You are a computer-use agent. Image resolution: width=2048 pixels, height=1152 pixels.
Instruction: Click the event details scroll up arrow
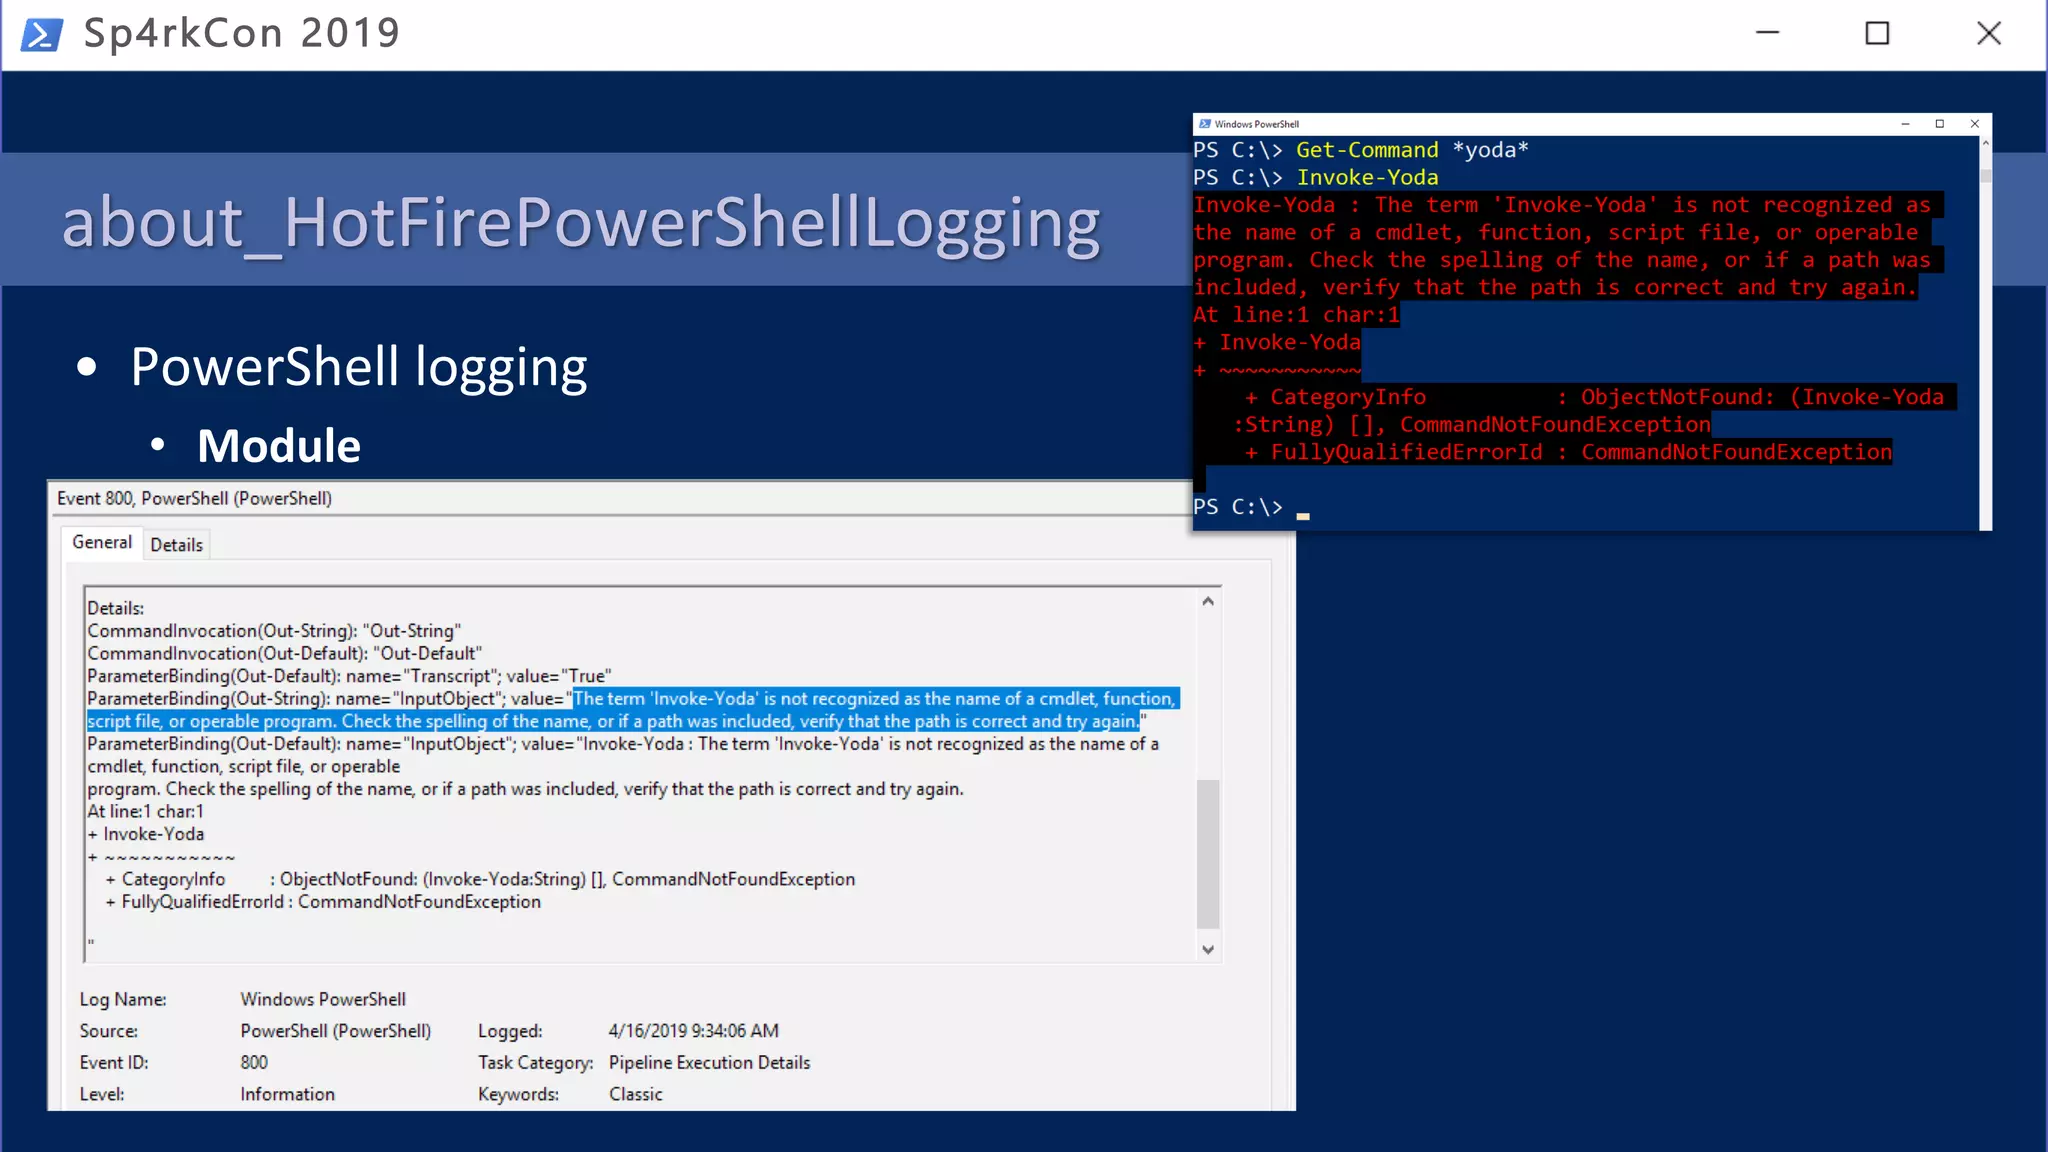1208,601
